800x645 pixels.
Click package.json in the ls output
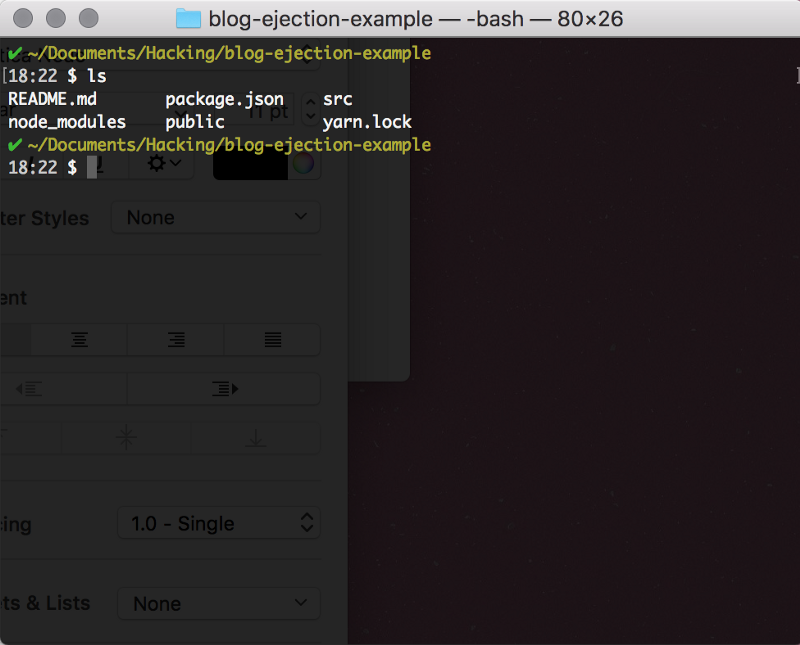224,100
